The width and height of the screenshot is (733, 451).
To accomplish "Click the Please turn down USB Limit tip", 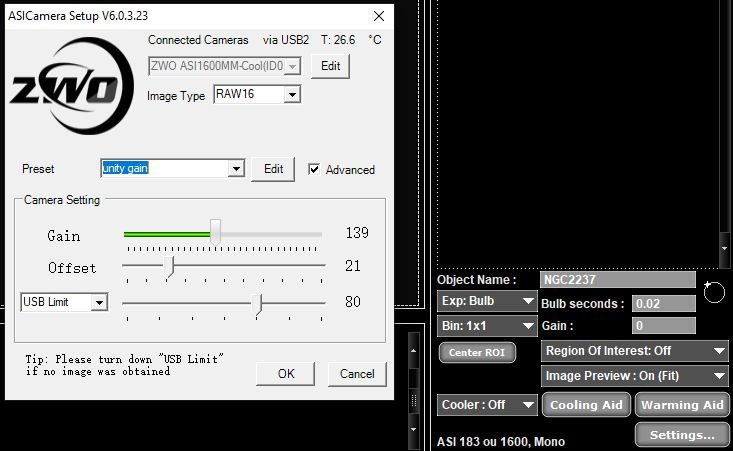I will [124, 365].
